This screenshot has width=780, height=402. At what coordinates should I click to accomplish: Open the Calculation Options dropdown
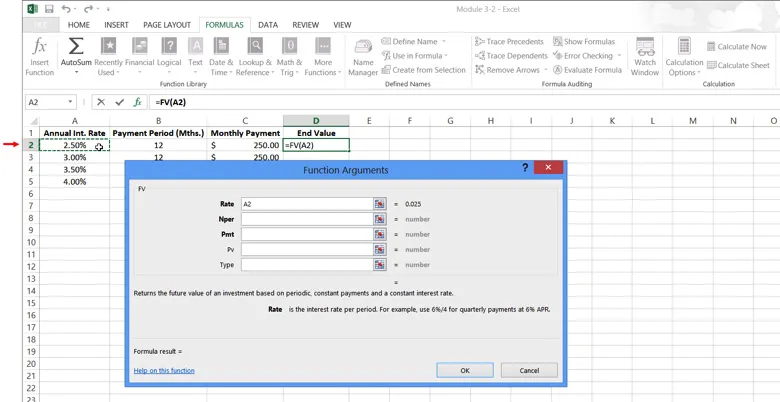pyautogui.click(x=684, y=56)
